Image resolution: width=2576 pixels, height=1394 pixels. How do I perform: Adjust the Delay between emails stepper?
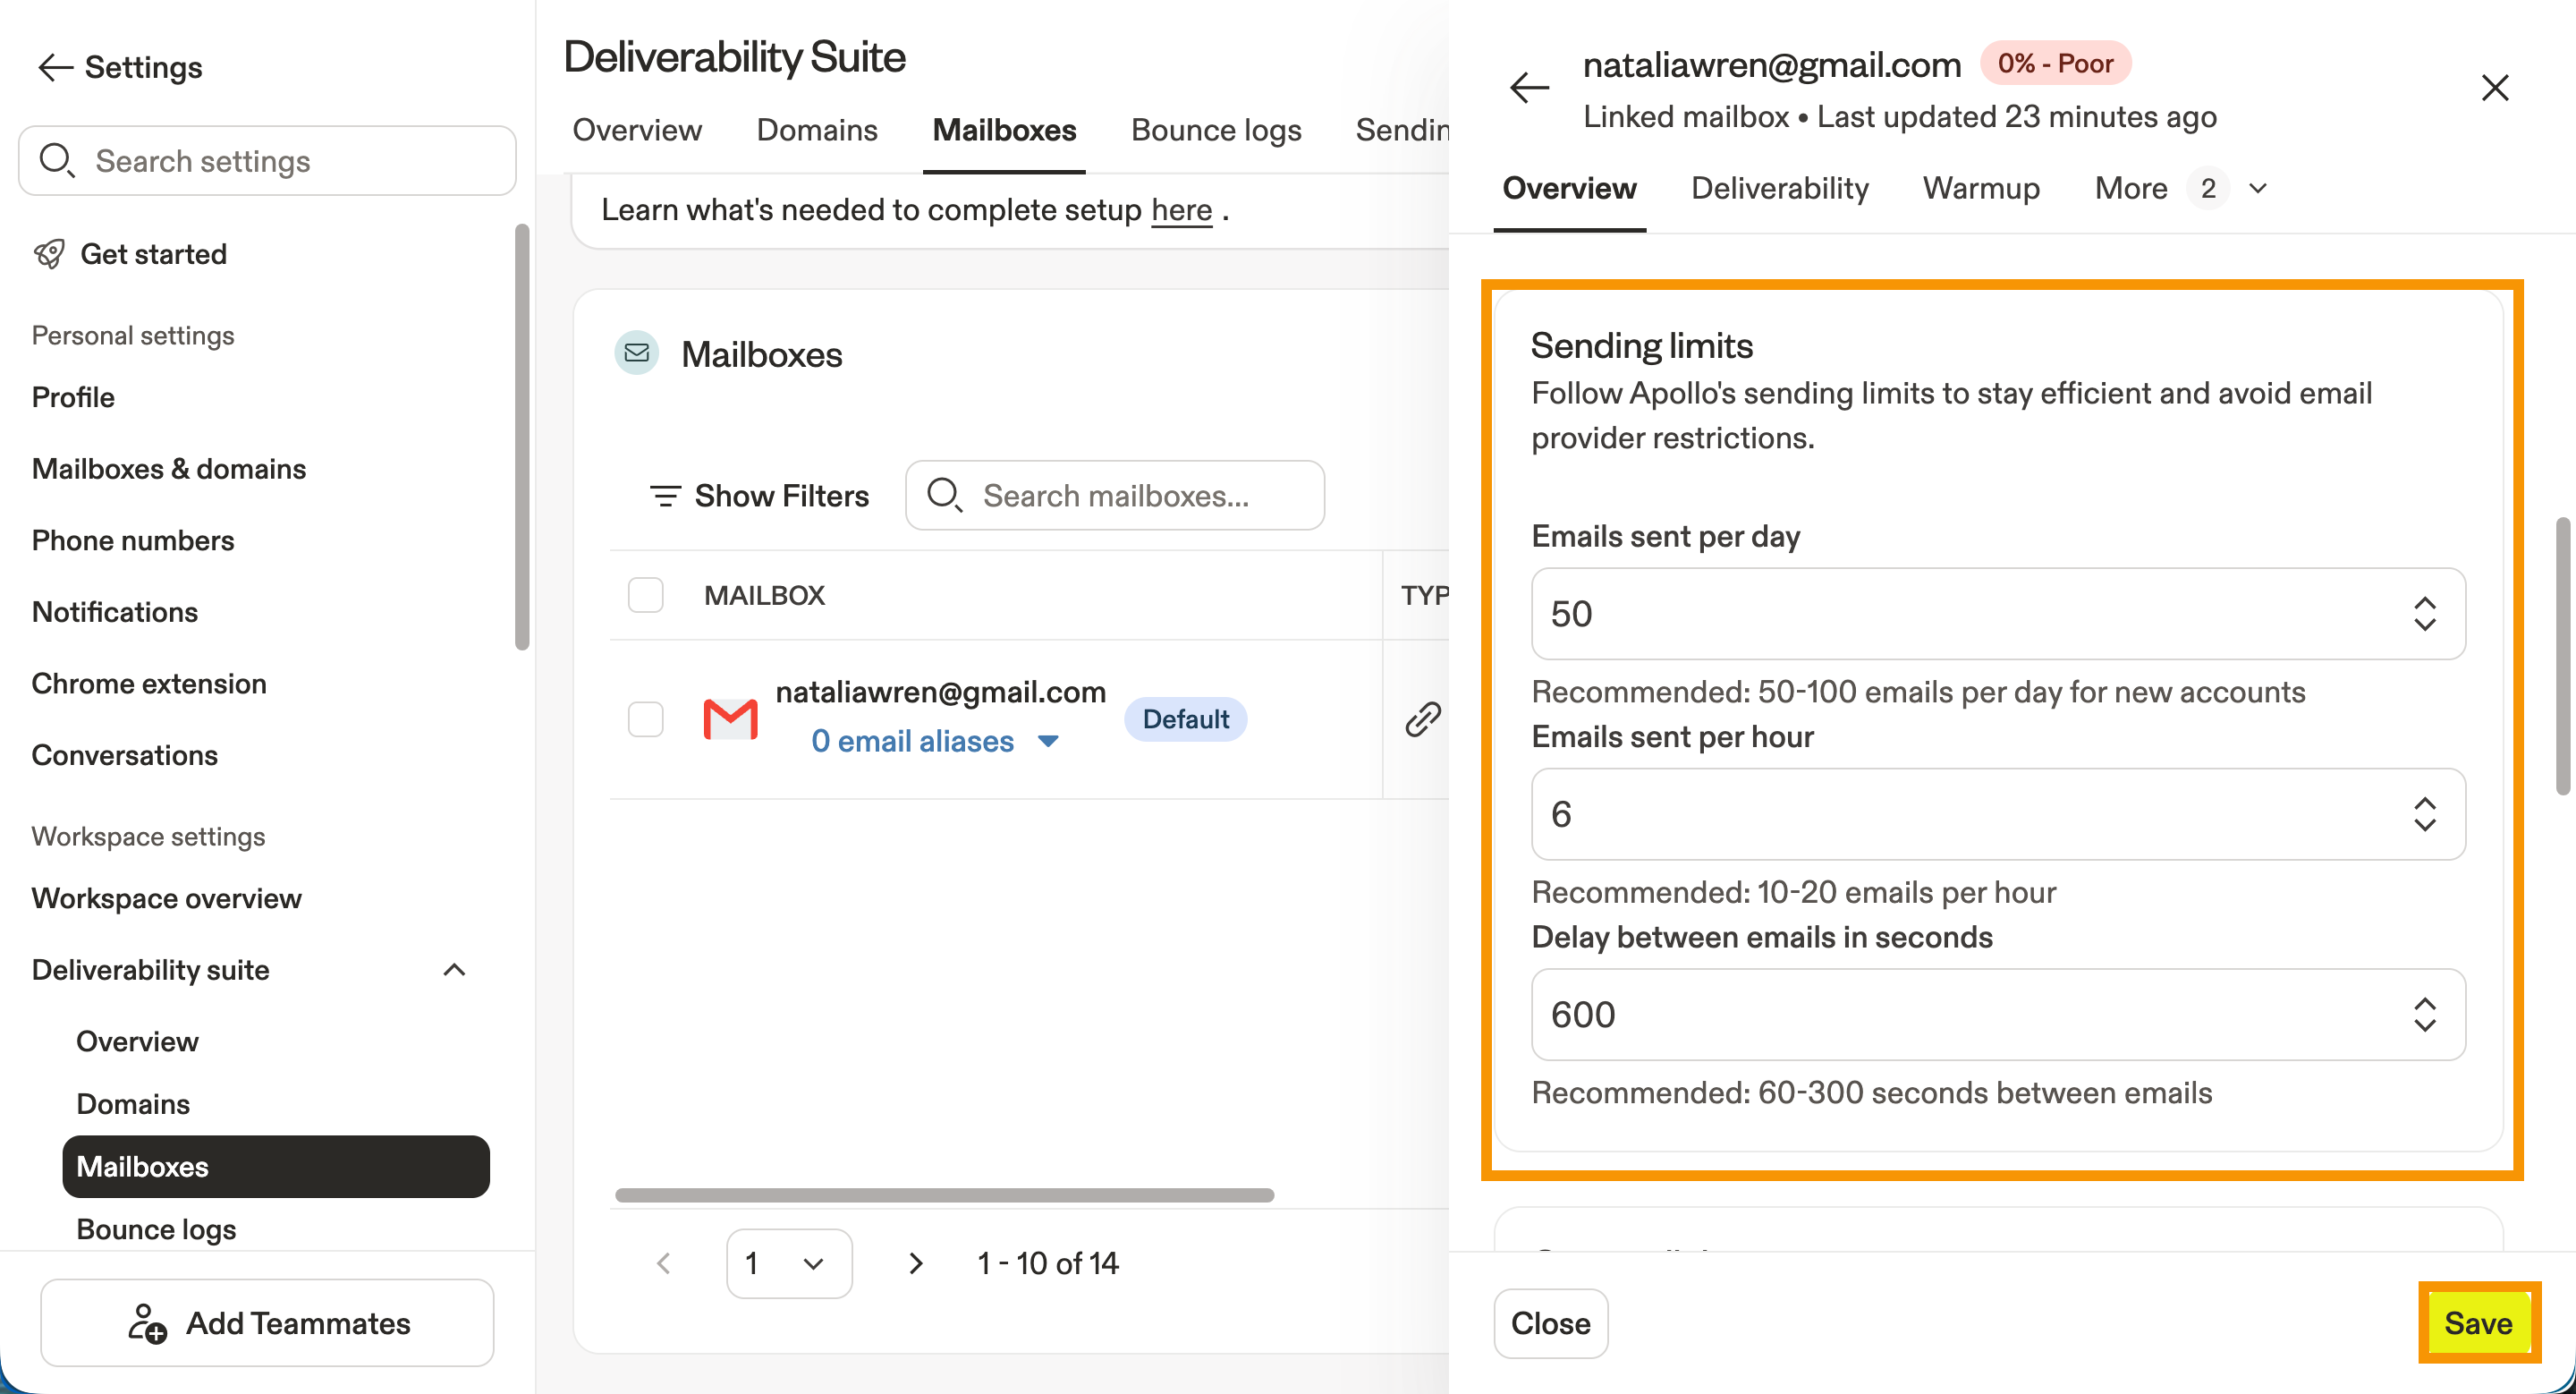(x=2424, y=1014)
